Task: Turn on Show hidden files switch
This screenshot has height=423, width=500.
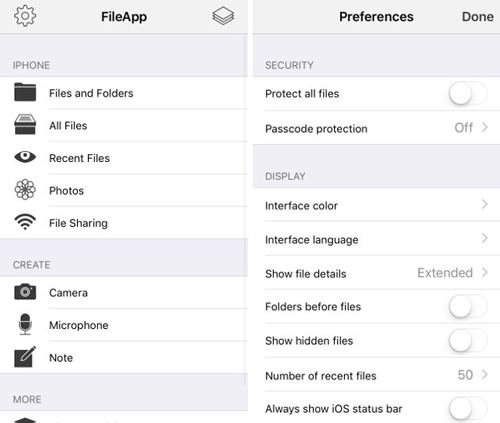Action: 468,341
